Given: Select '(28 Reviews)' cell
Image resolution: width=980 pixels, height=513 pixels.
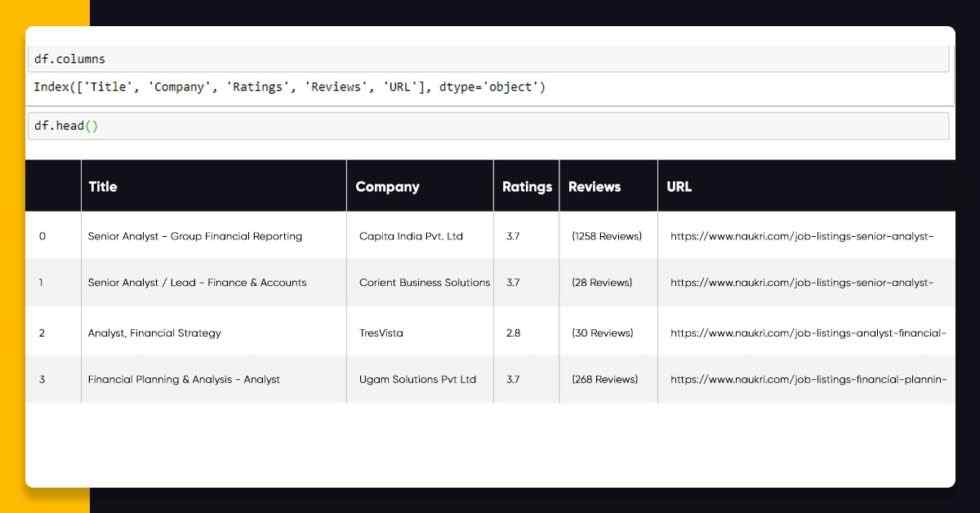Looking at the screenshot, I should 601,282.
